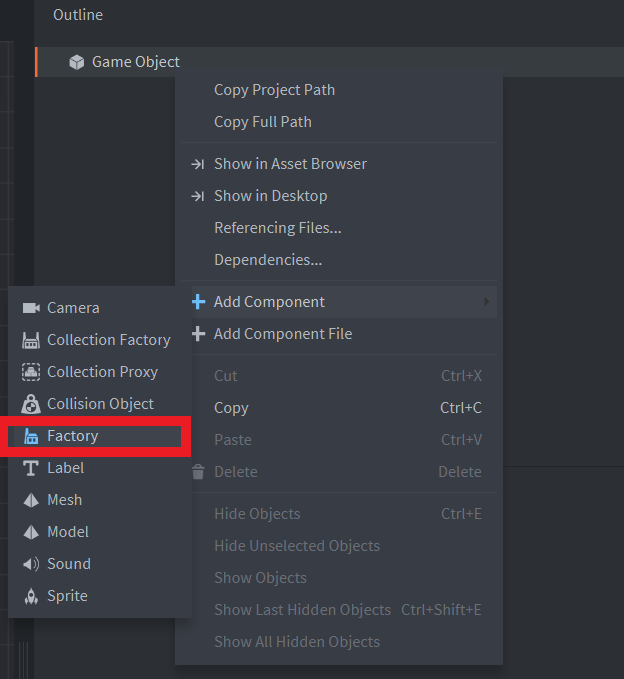The width and height of the screenshot is (624, 679).
Task: Add a Collision Object component
Action: (100, 404)
